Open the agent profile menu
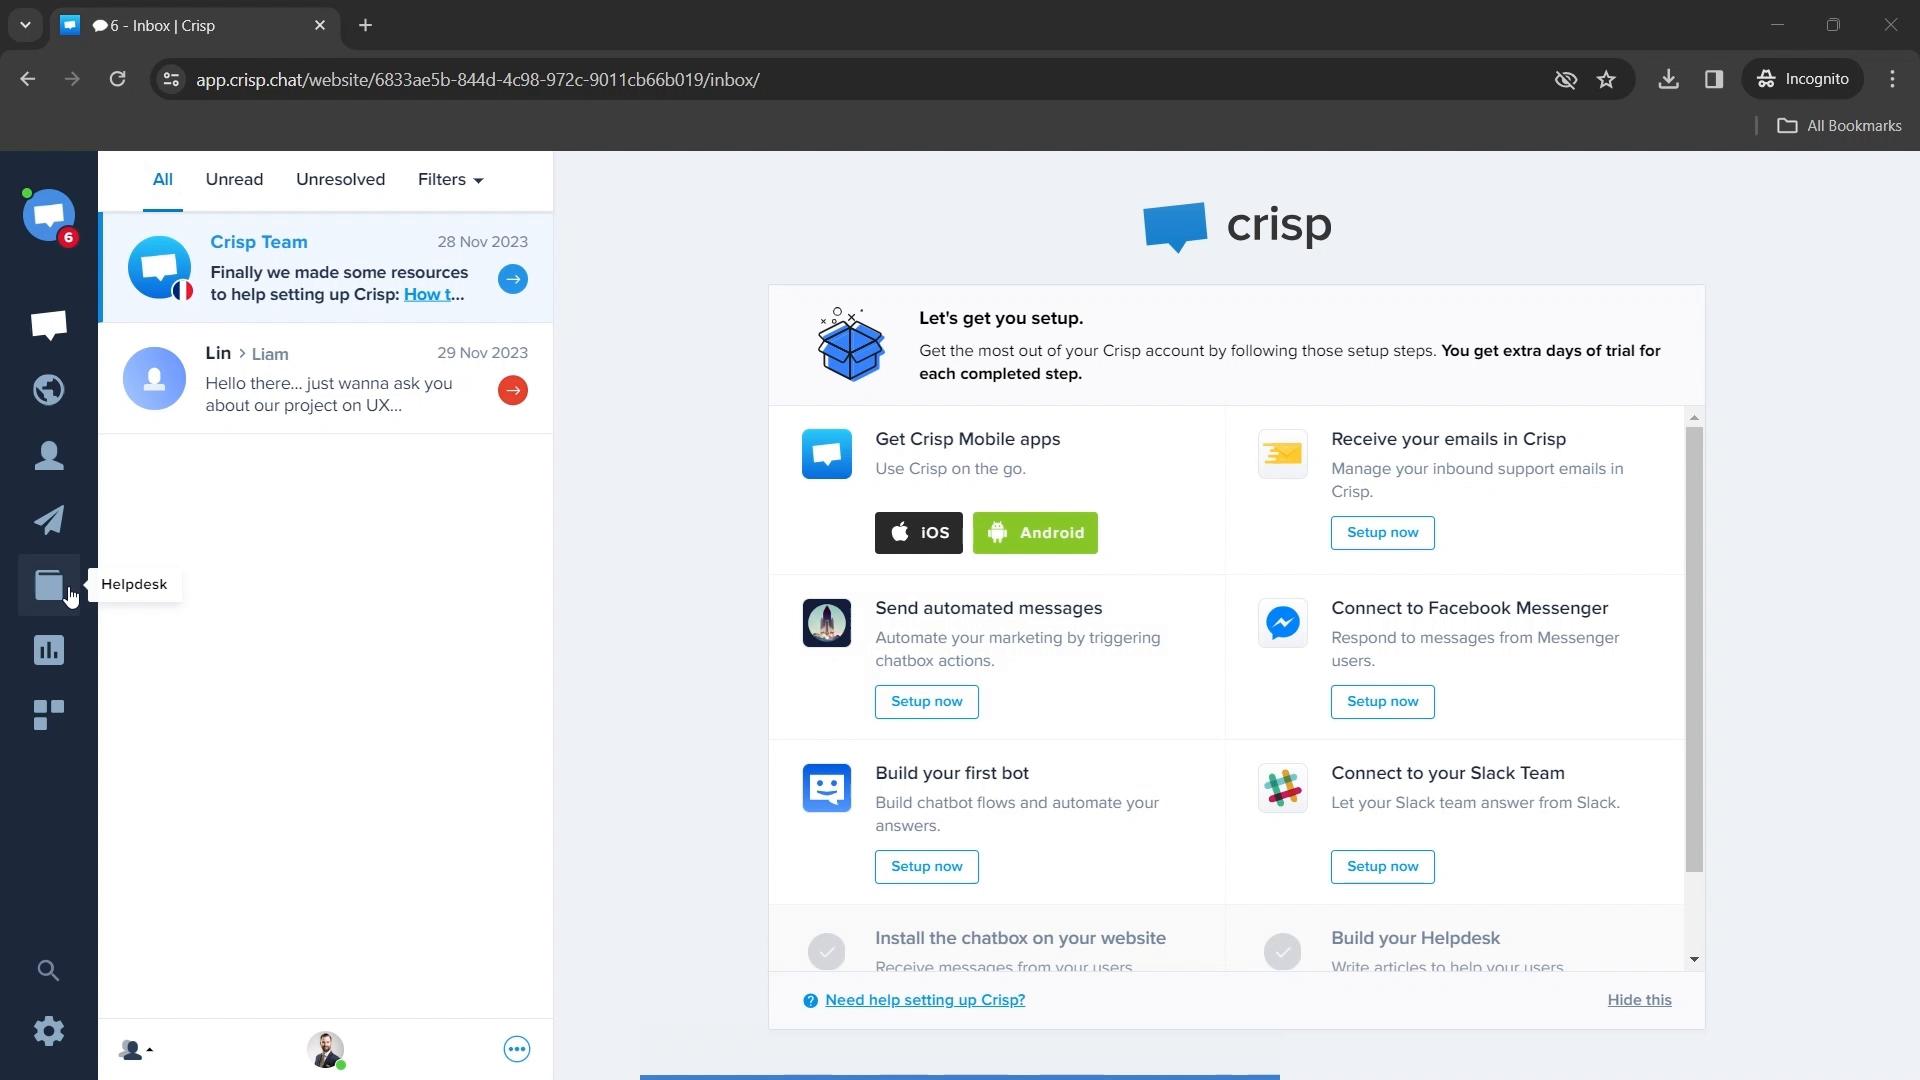The height and width of the screenshot is (1080, 1920). (326, 1050)
